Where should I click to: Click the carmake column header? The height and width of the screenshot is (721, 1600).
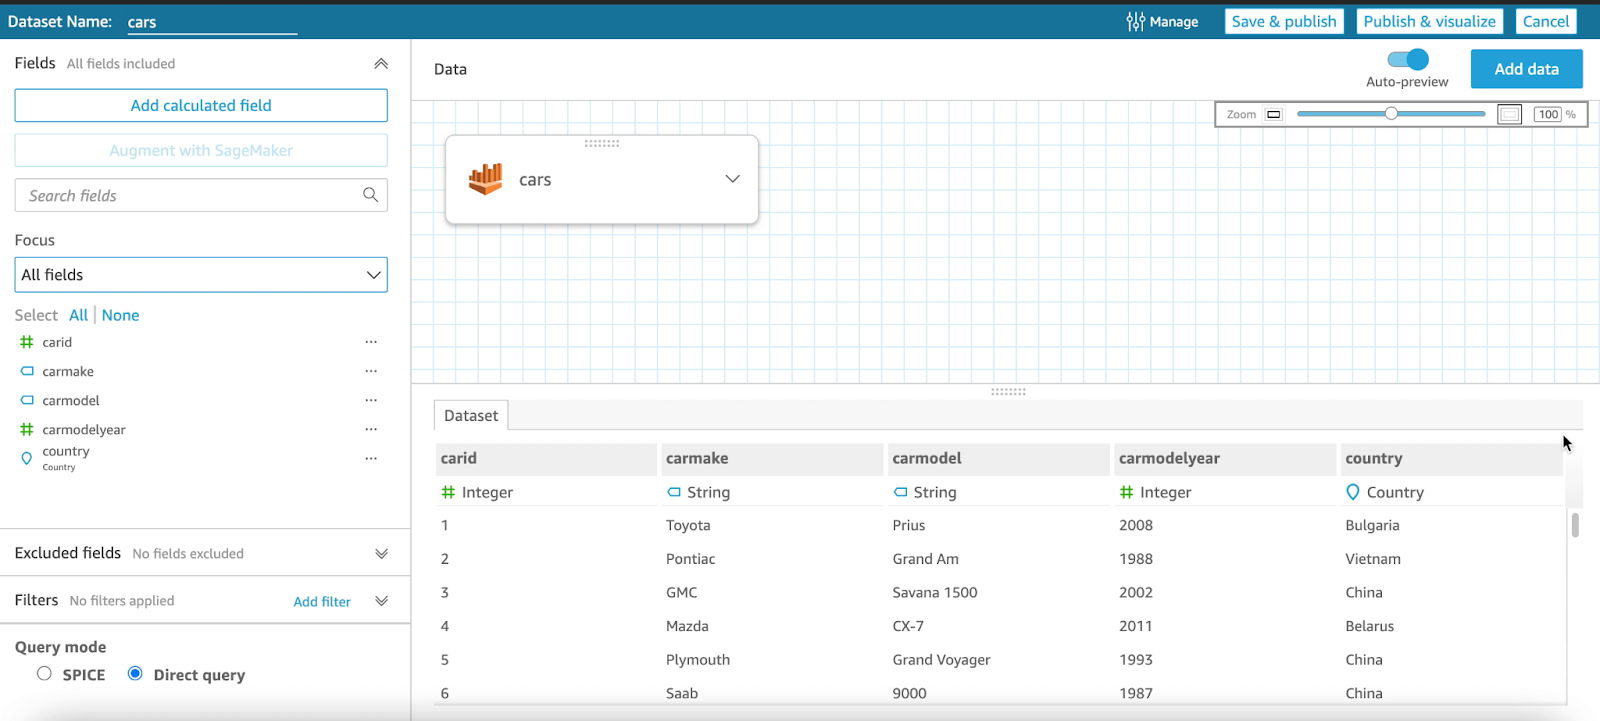click(x=773, y=458)
